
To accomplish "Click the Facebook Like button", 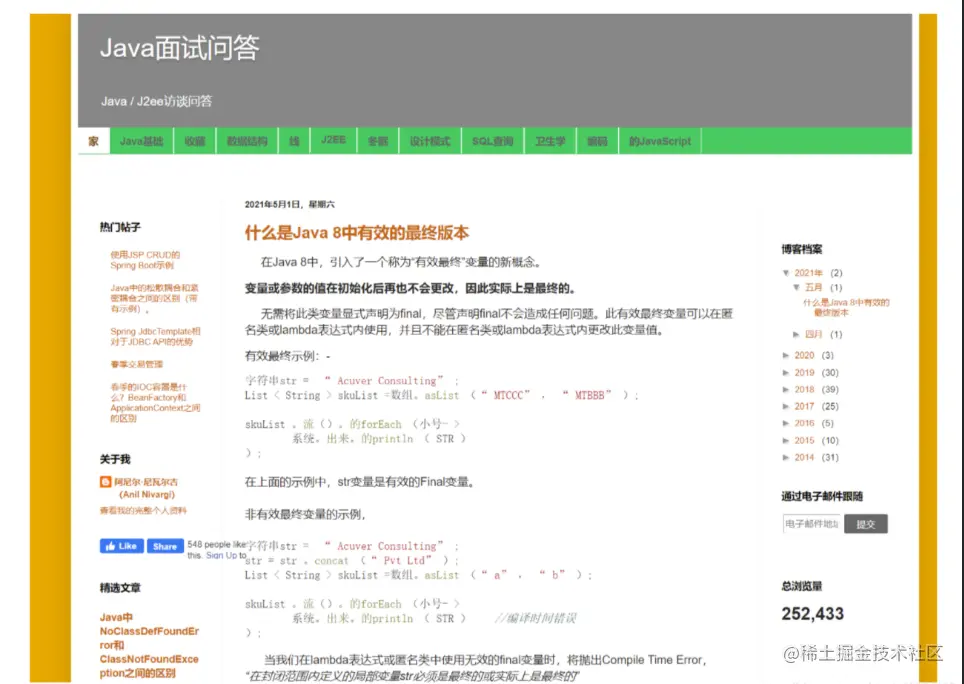I will (122, 546).
